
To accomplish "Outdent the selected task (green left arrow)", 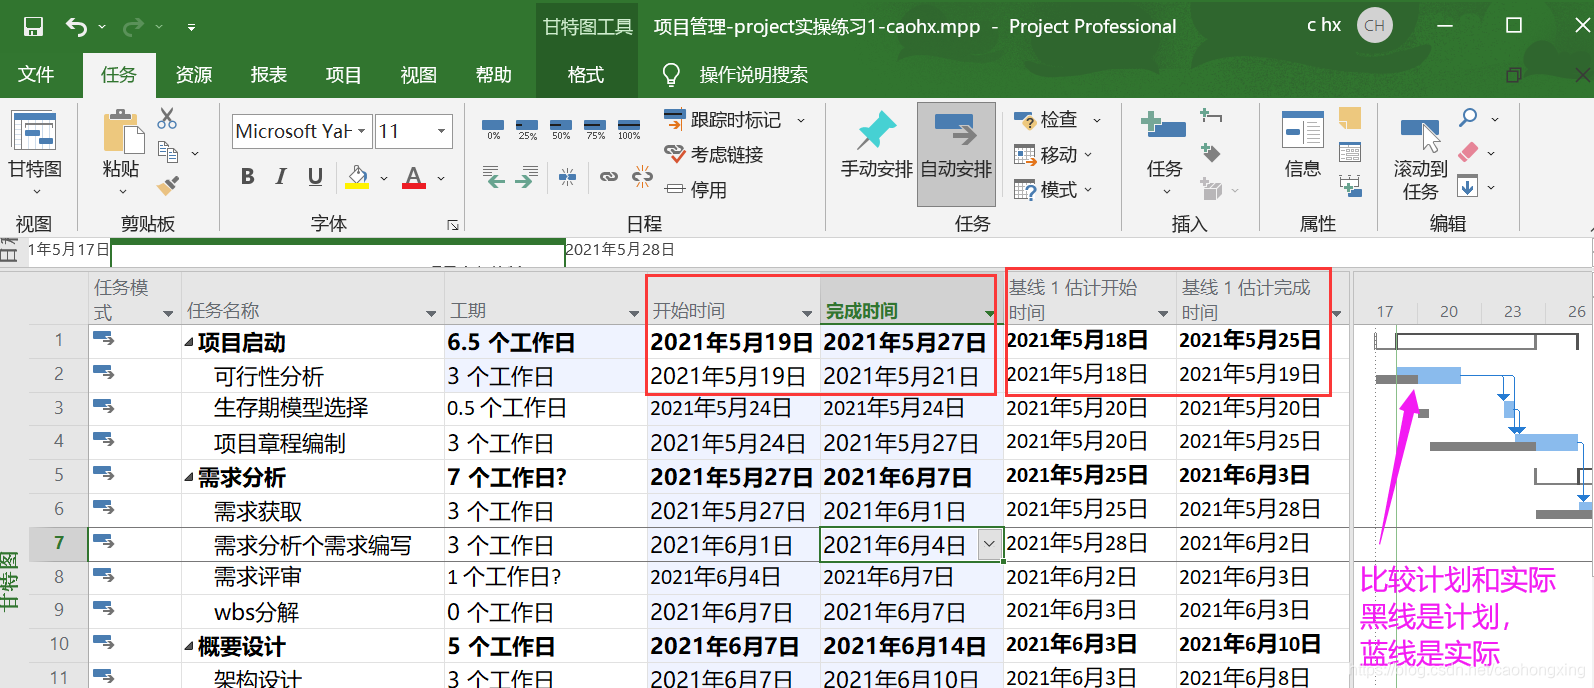I will click(494, 178).
